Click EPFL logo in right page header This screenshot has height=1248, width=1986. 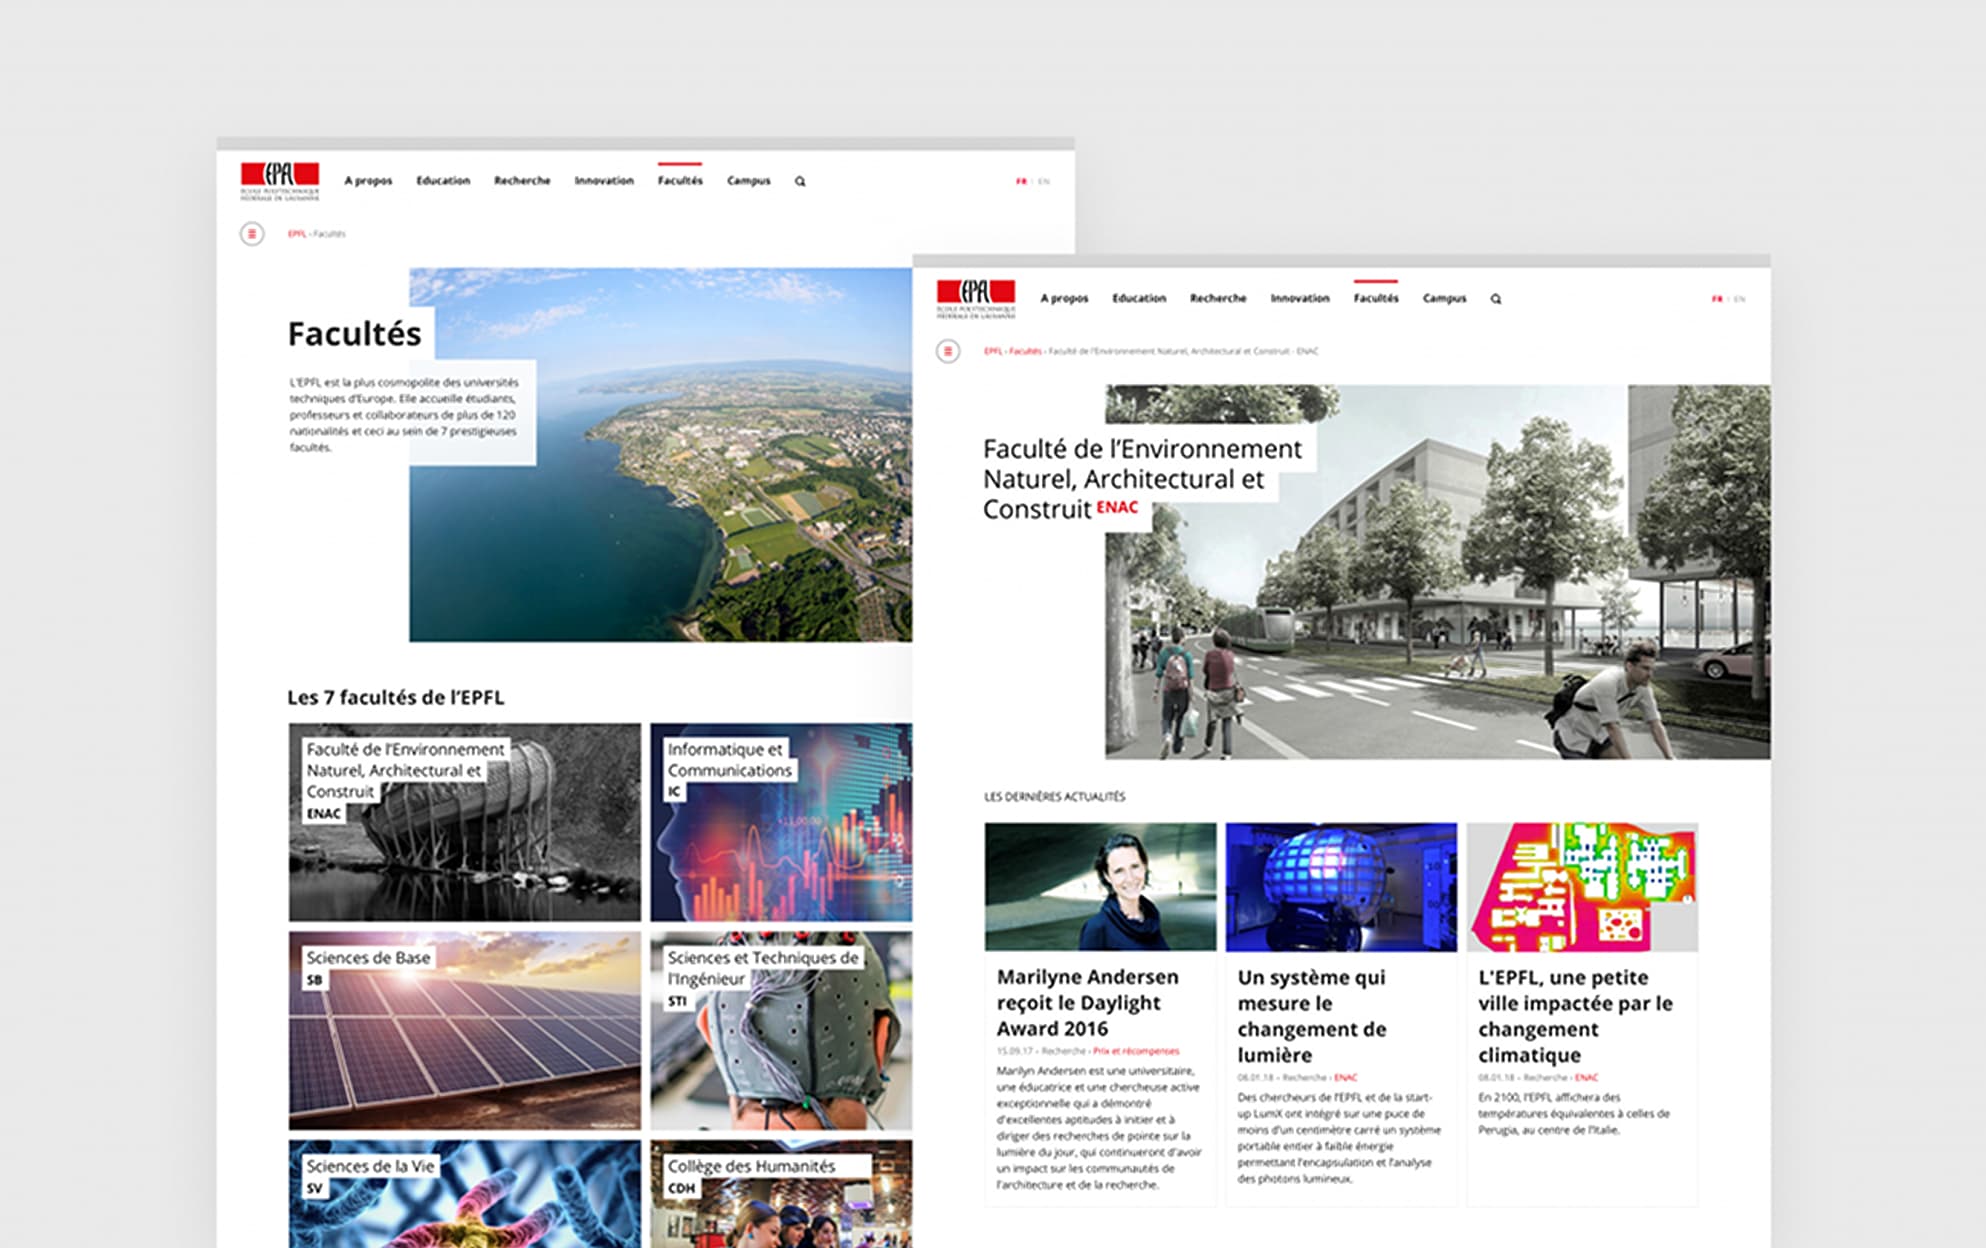click(x=975, y=298)
